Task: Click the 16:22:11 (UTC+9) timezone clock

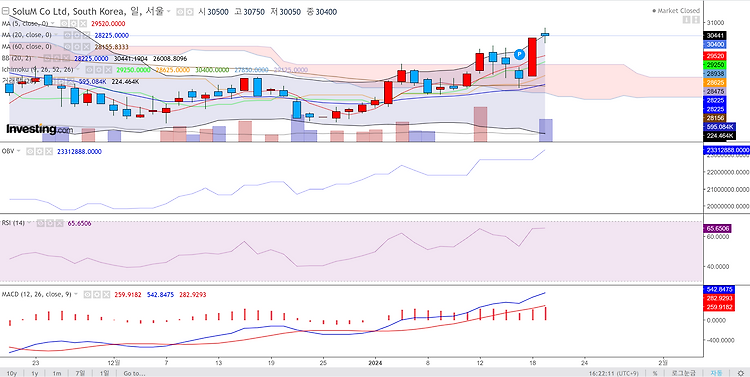Action: [x=614, y=373]
